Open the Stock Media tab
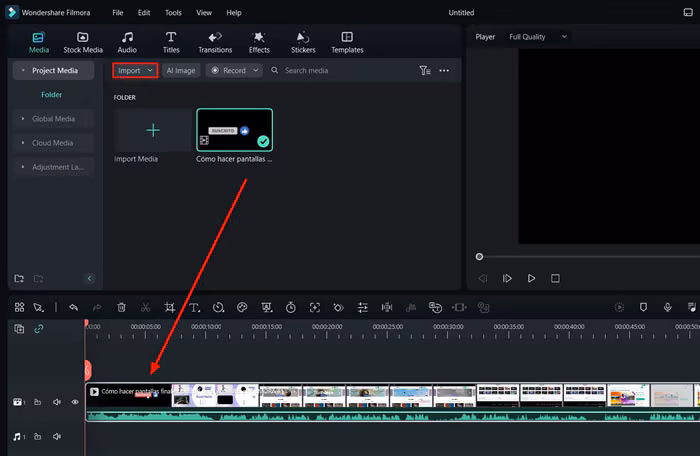700x456 pixels. coord(82,42)
